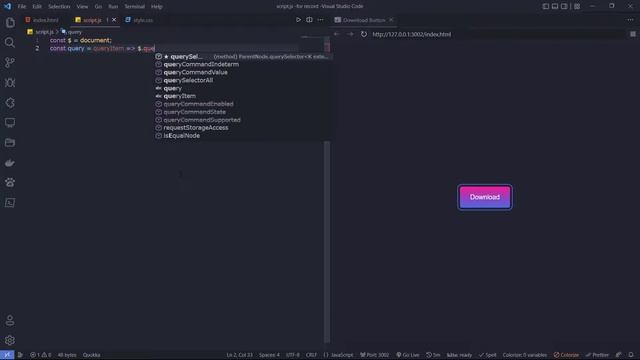The height and width of the screenshot is (360, 640).
Task: Open errors and warnings in status bar
Action: coord(40,355)
